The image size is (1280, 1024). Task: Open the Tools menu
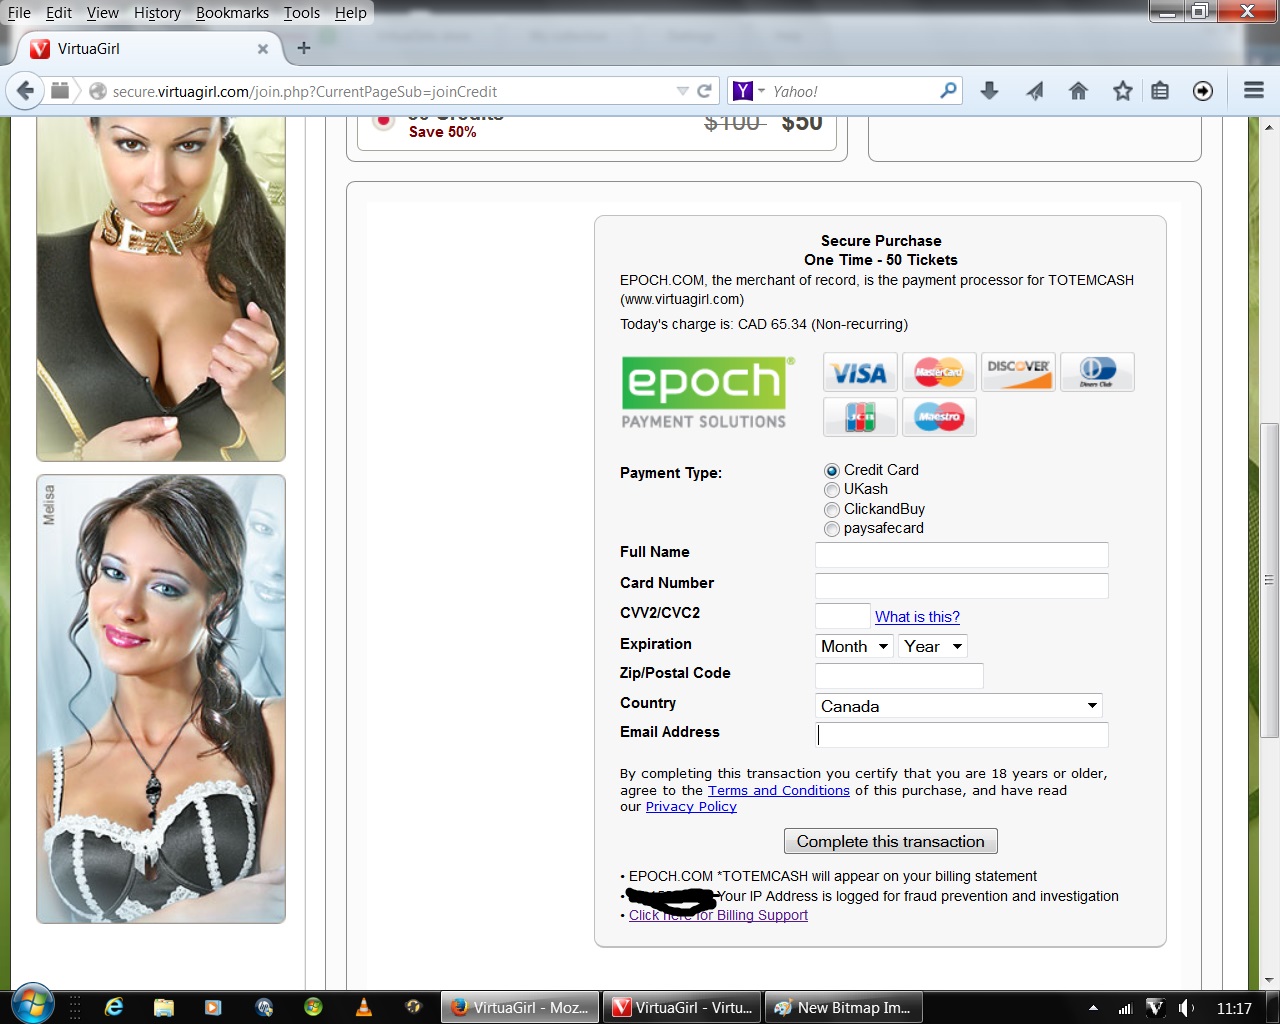[302, 13]
